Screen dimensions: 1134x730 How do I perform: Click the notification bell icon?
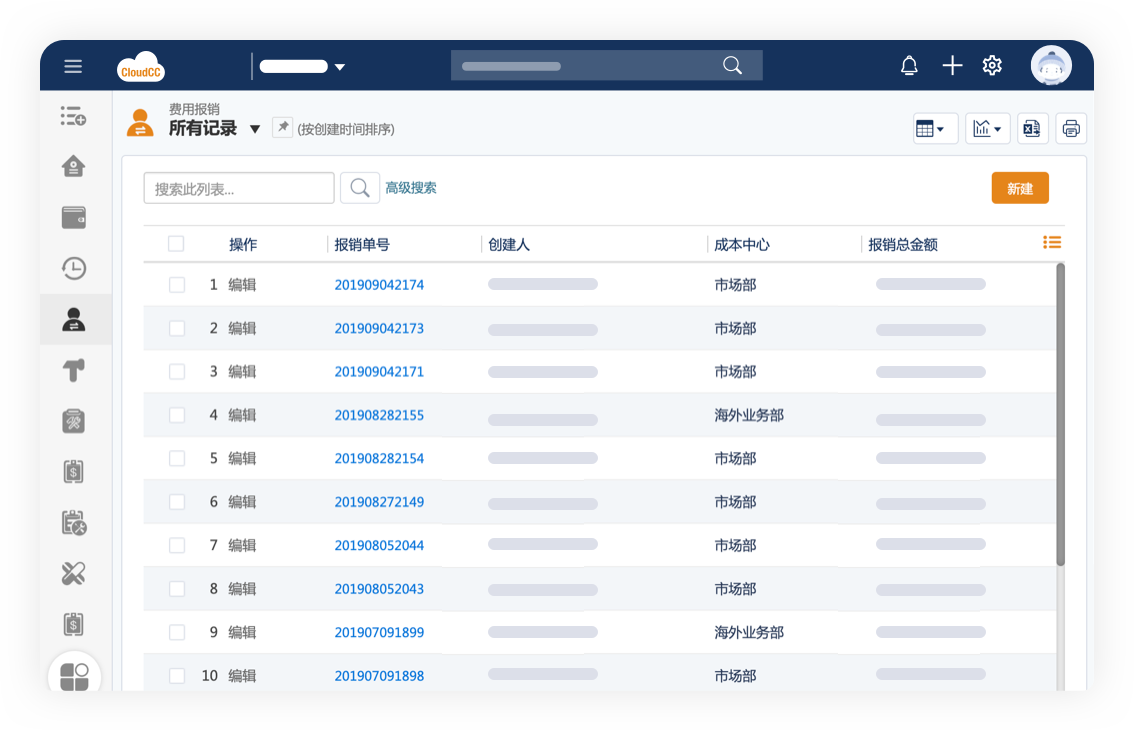(x=909, y=66)
